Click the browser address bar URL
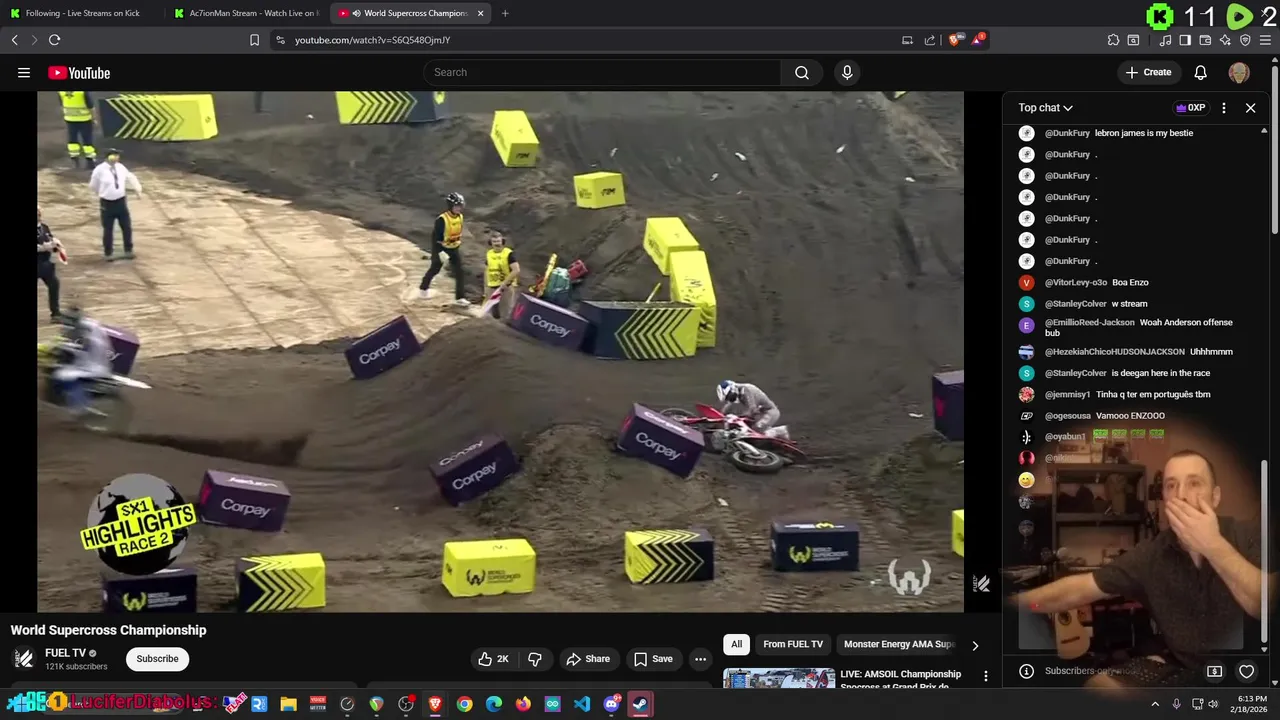Screen dimensions: 1280x720 pos(372,40)
